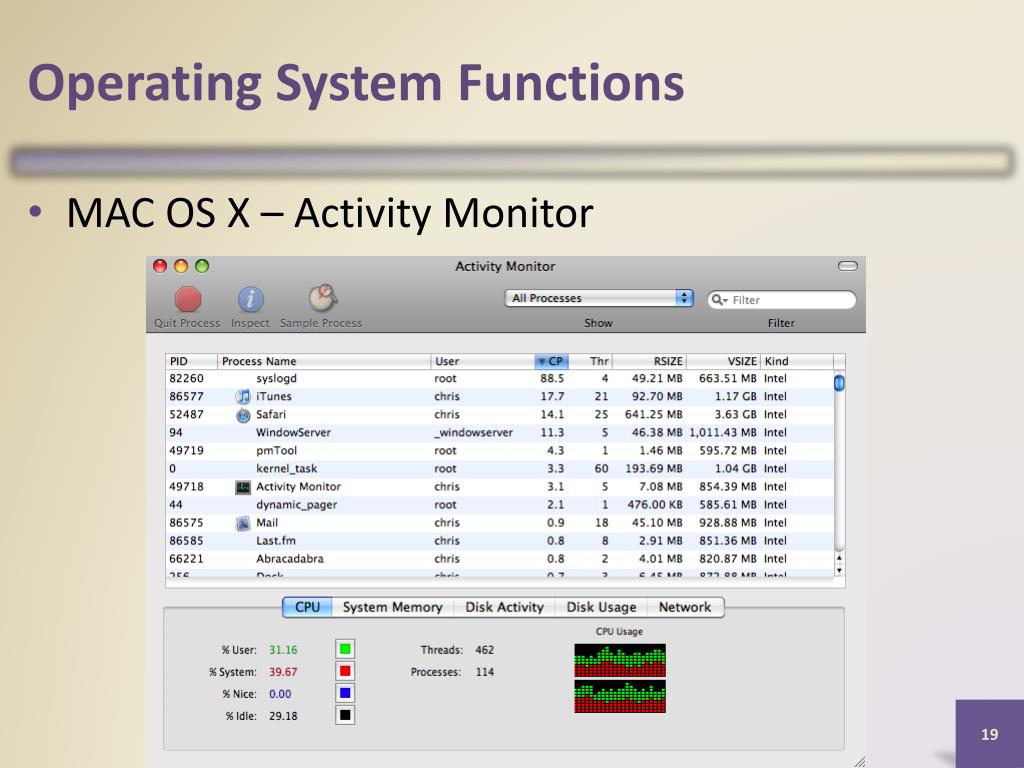
Task: Click the scroll up arrow of process list
Action: tap(839, 558)
